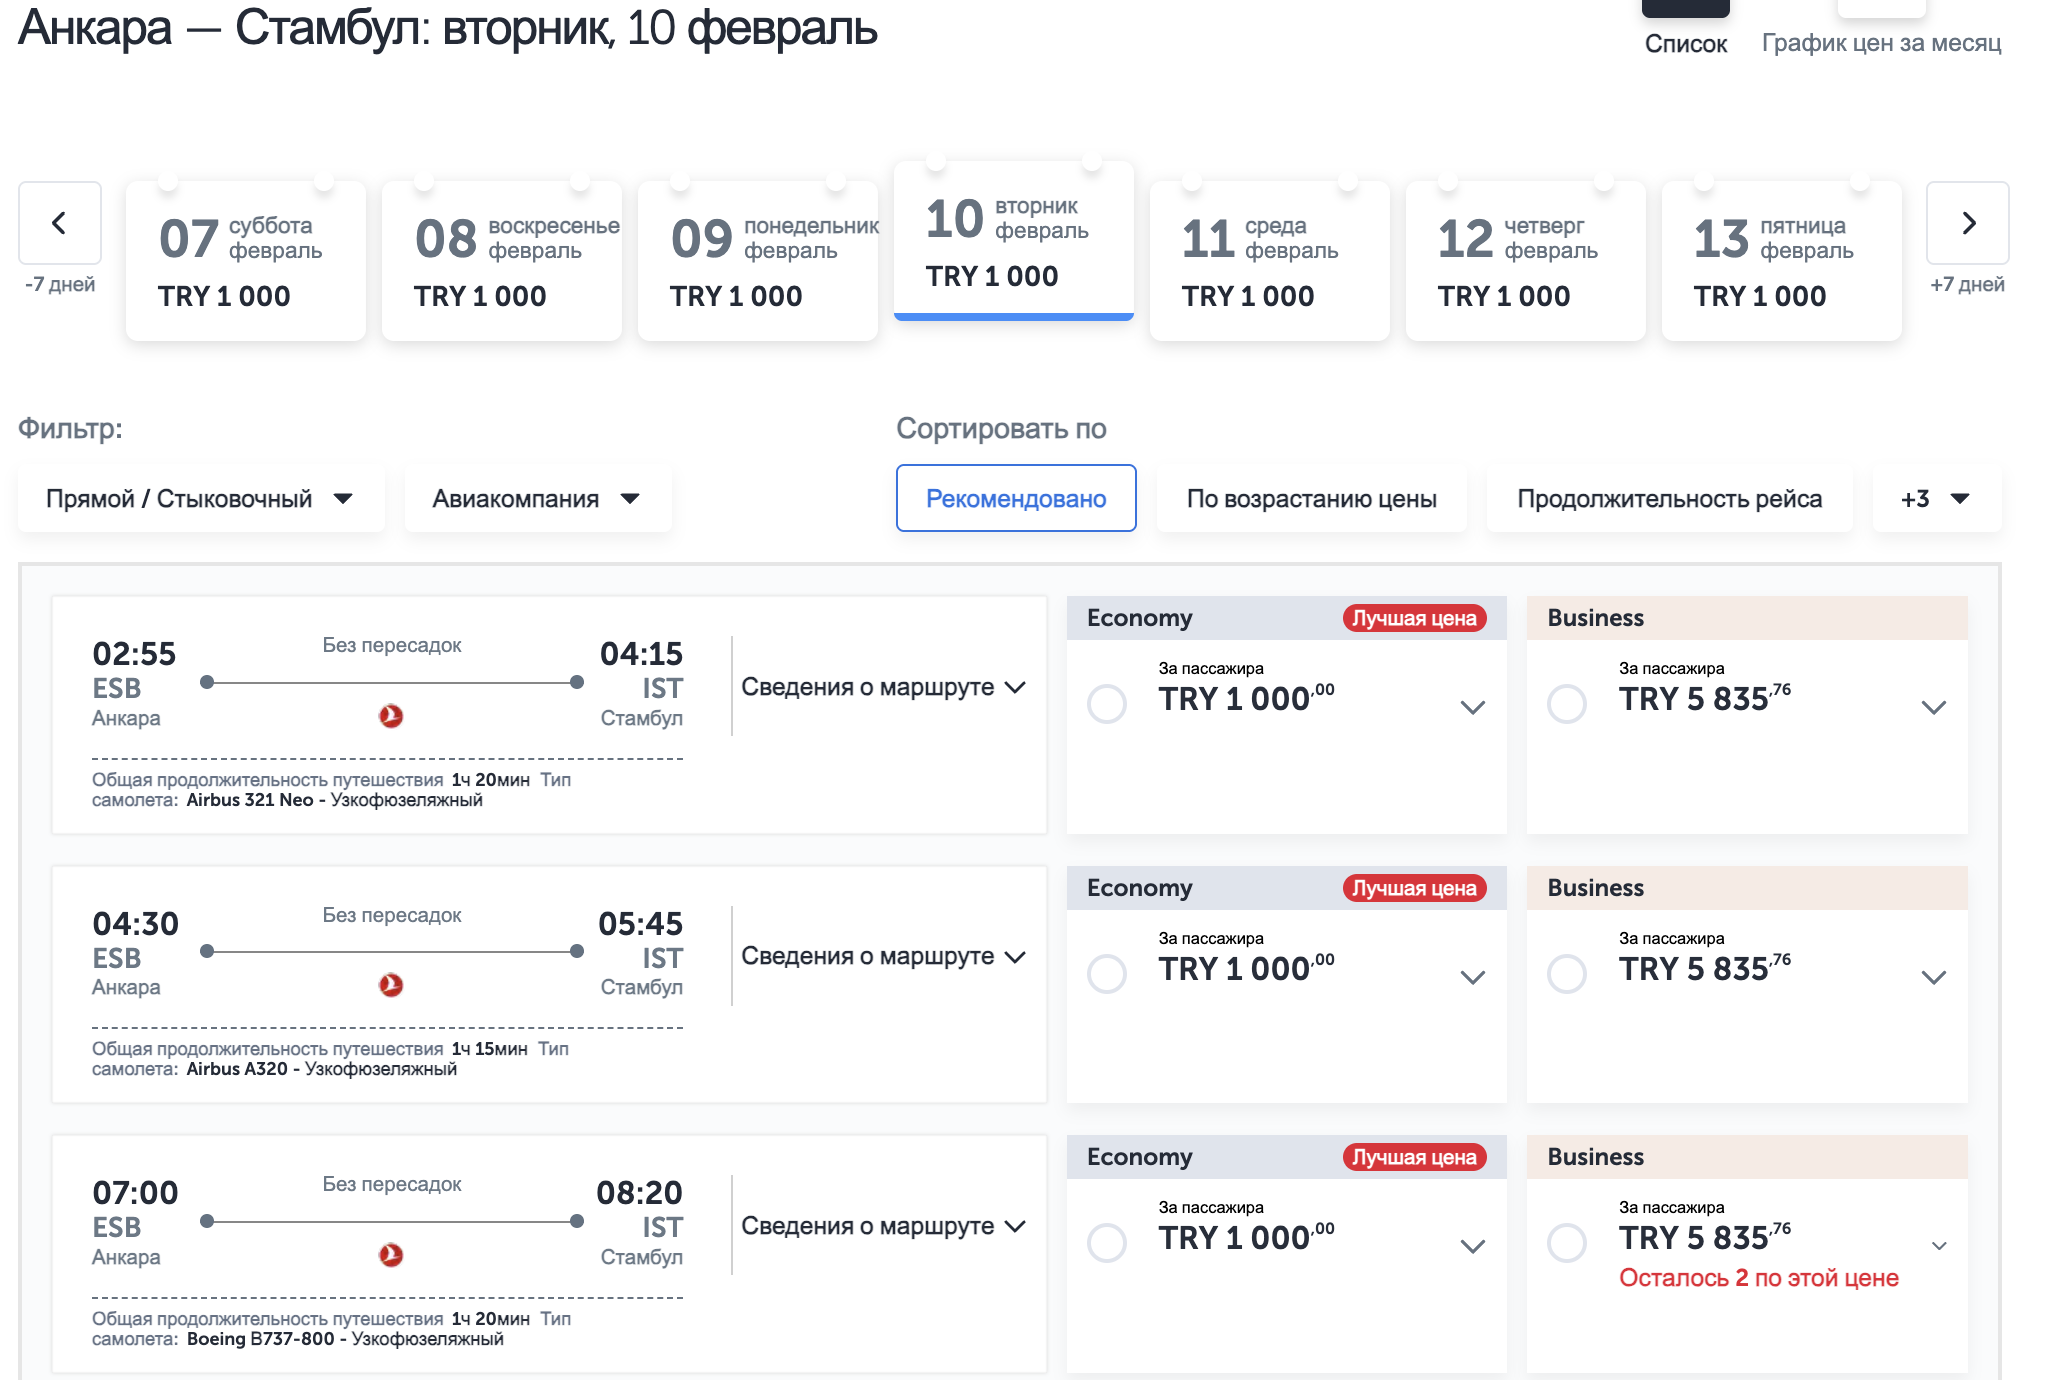The width and height of the screenshot is (2050, 1380).
Task: Click Turkish Airlines logo on 04:30 flight
Action: [x=391, y=985]
